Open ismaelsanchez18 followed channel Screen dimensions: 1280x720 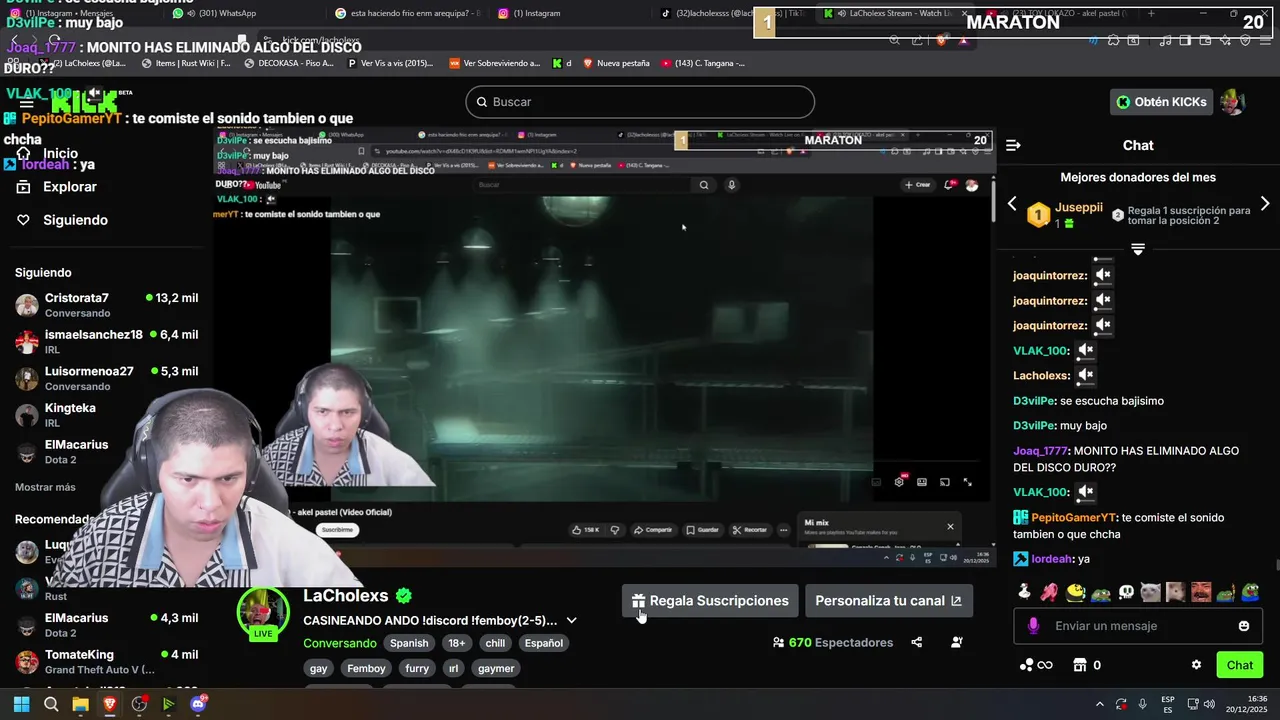point(107,342)
